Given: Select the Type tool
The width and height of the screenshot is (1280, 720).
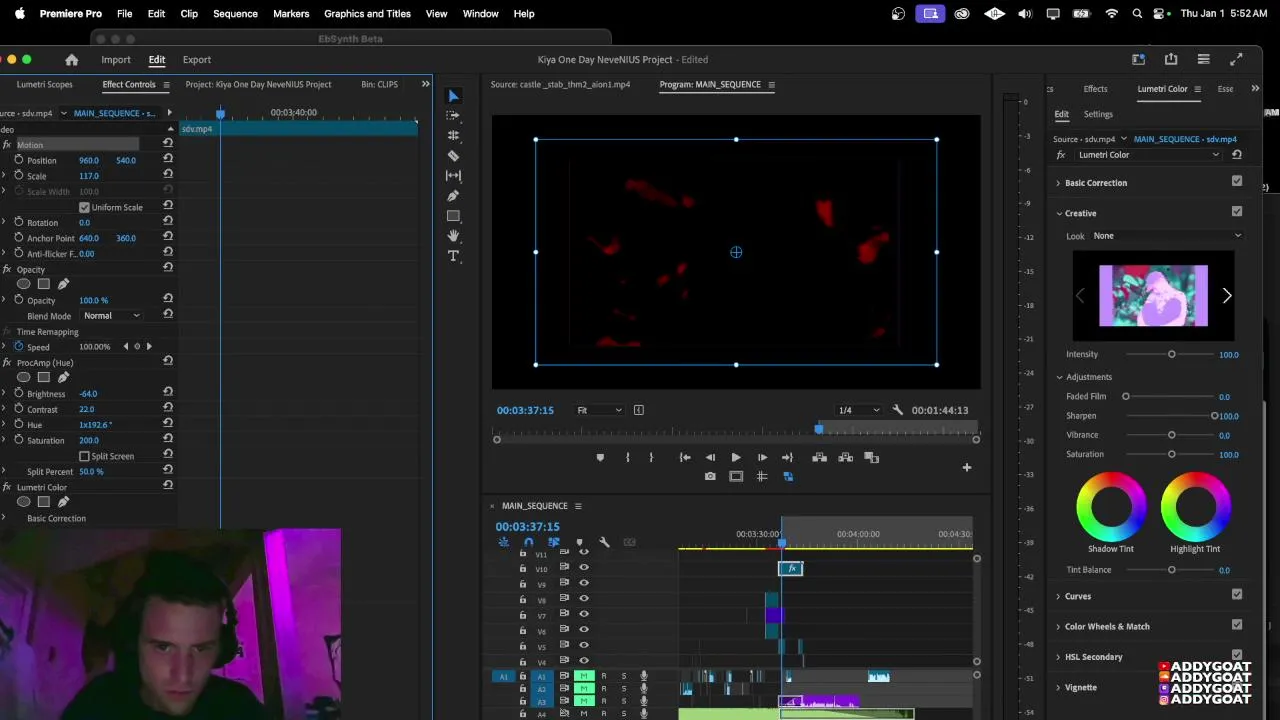Looking at the screenshot, I should point(453,256).
